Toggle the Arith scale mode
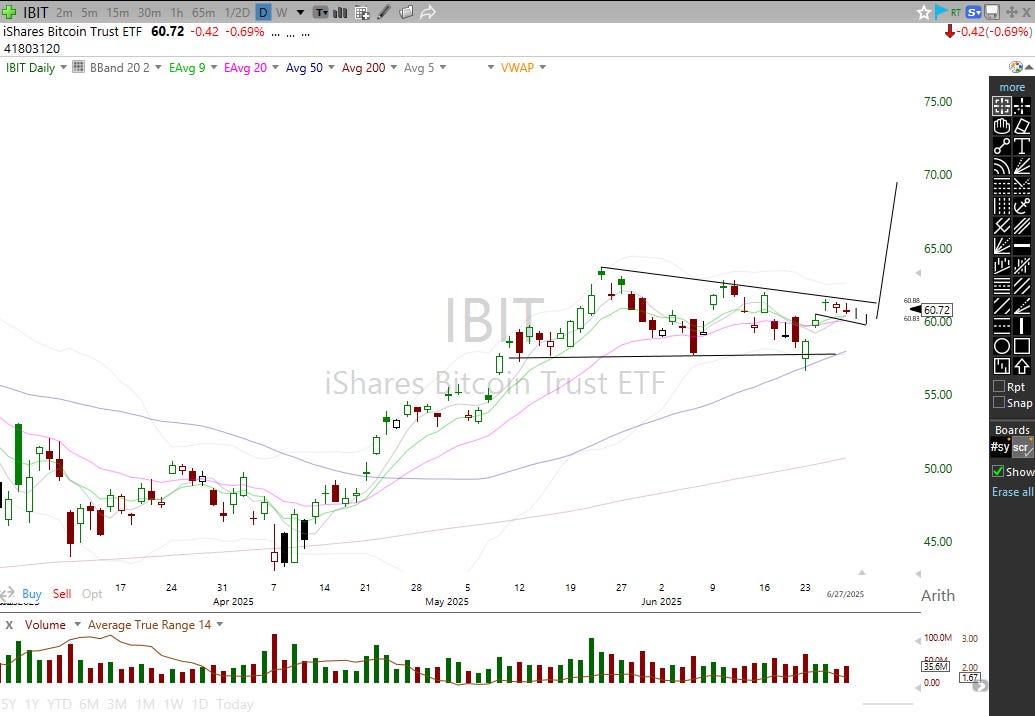Screen dimensions: 1035x716 click(x=937, y=595)
